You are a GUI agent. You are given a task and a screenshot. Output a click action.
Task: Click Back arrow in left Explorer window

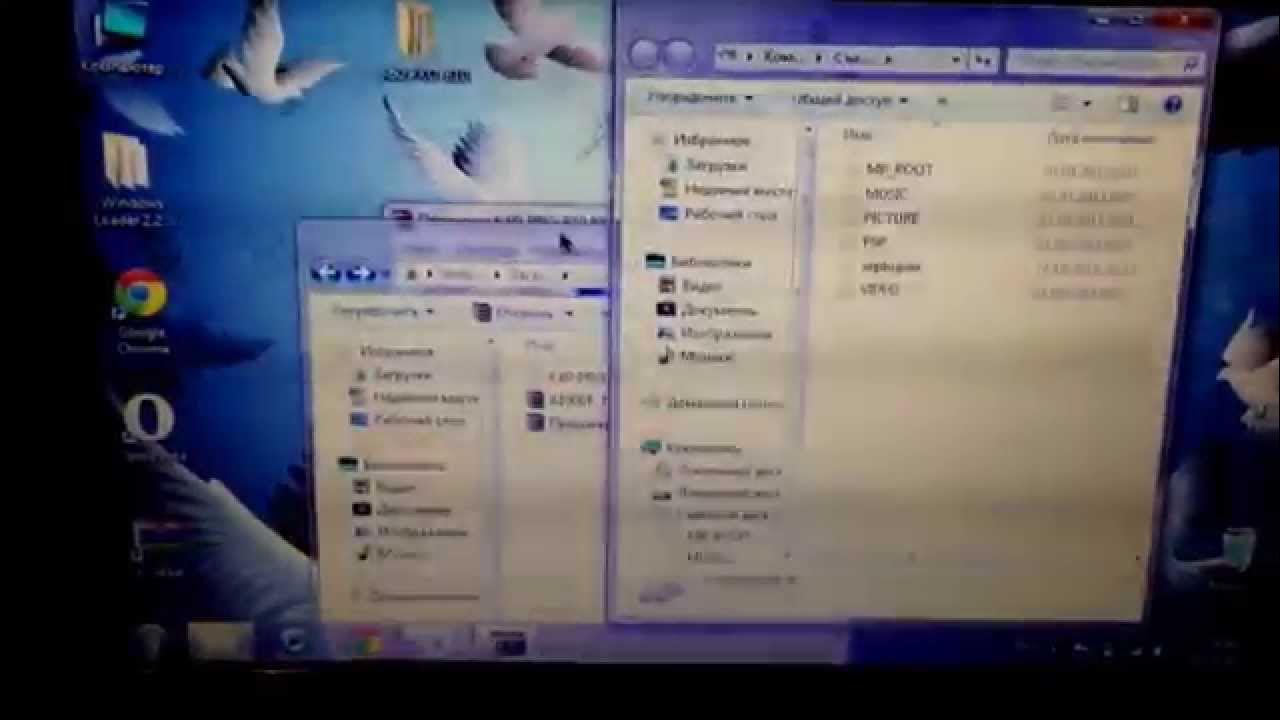(x=325, y=272)
